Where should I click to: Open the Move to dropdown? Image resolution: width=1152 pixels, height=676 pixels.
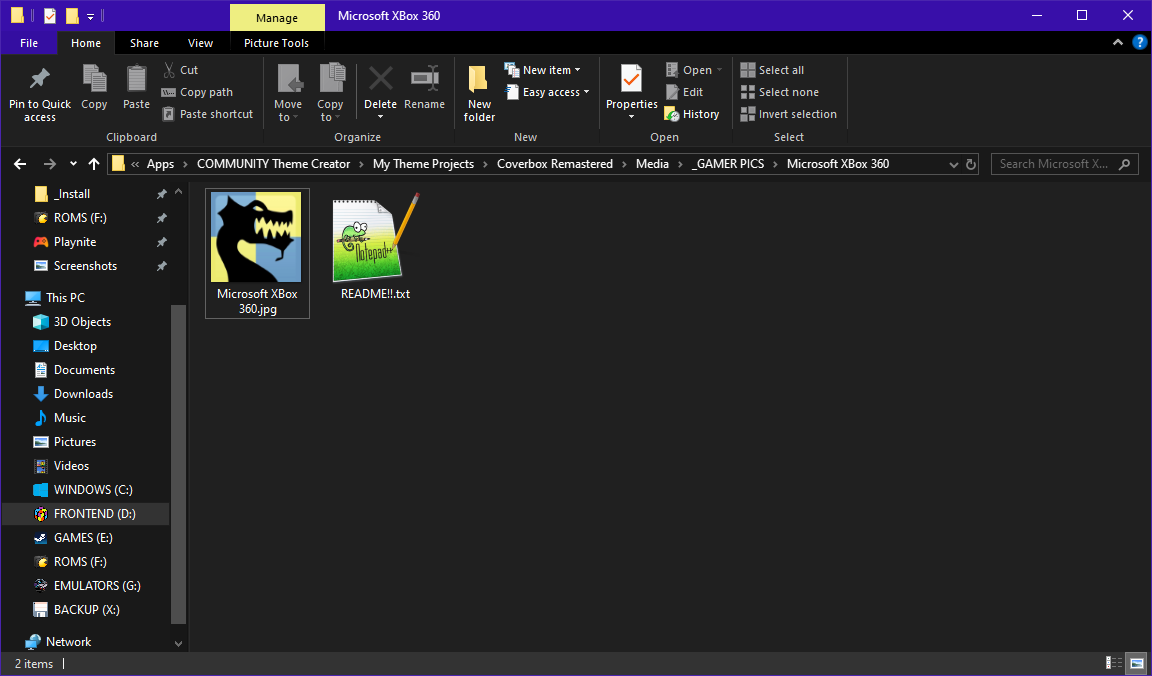click(x=288, y=93)
